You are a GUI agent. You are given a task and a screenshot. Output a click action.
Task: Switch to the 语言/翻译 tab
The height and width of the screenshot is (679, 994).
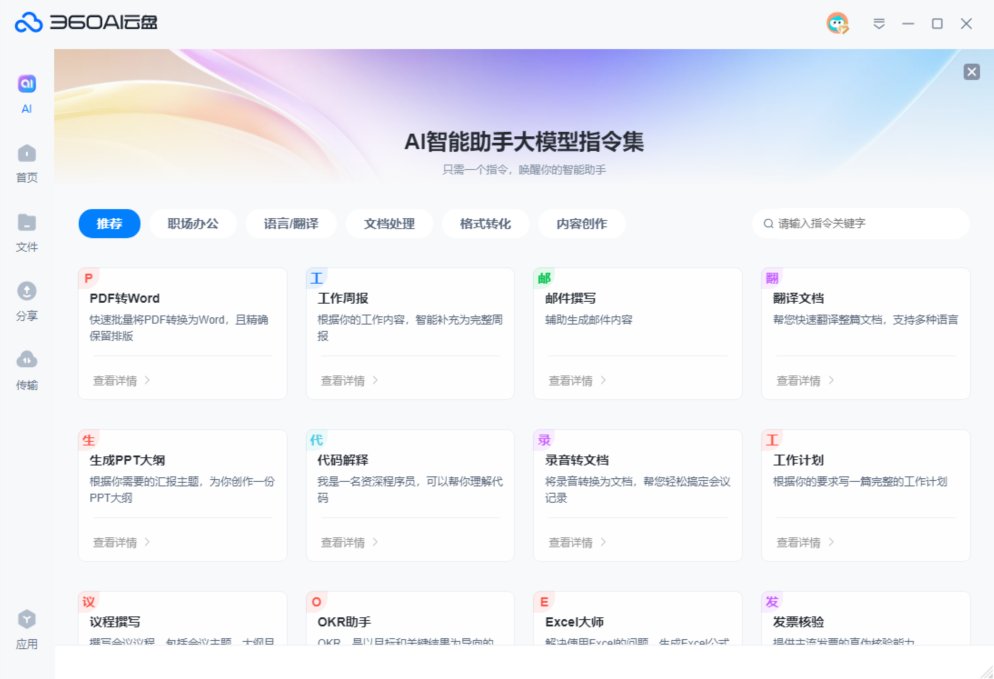point(291,224)
